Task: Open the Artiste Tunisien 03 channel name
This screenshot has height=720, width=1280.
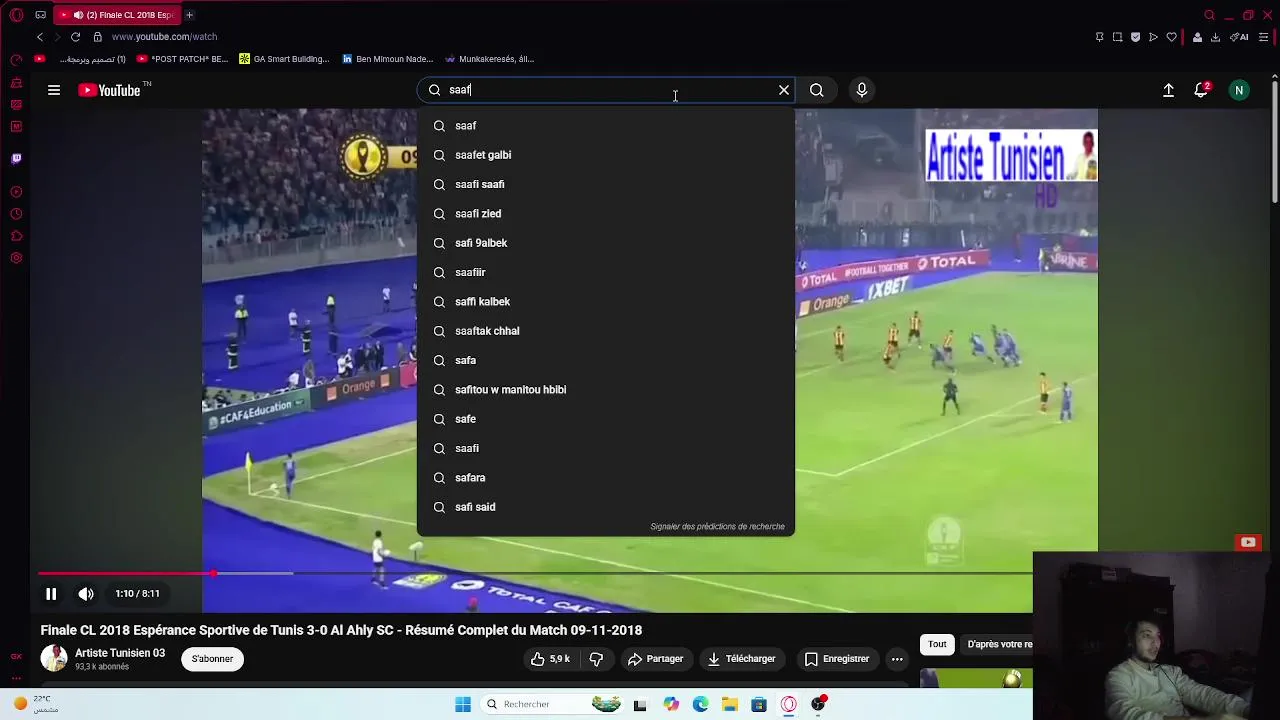Action: [x=120, y=653]
